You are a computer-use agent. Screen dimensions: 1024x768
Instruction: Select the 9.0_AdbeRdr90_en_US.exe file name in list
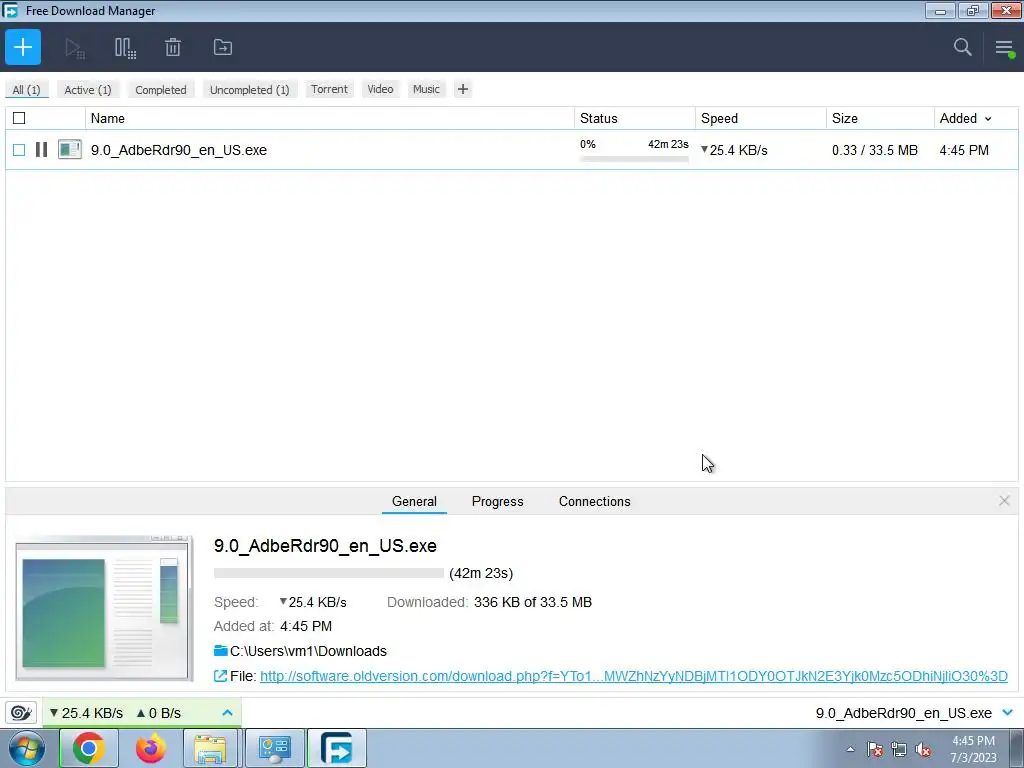[179, 150]
